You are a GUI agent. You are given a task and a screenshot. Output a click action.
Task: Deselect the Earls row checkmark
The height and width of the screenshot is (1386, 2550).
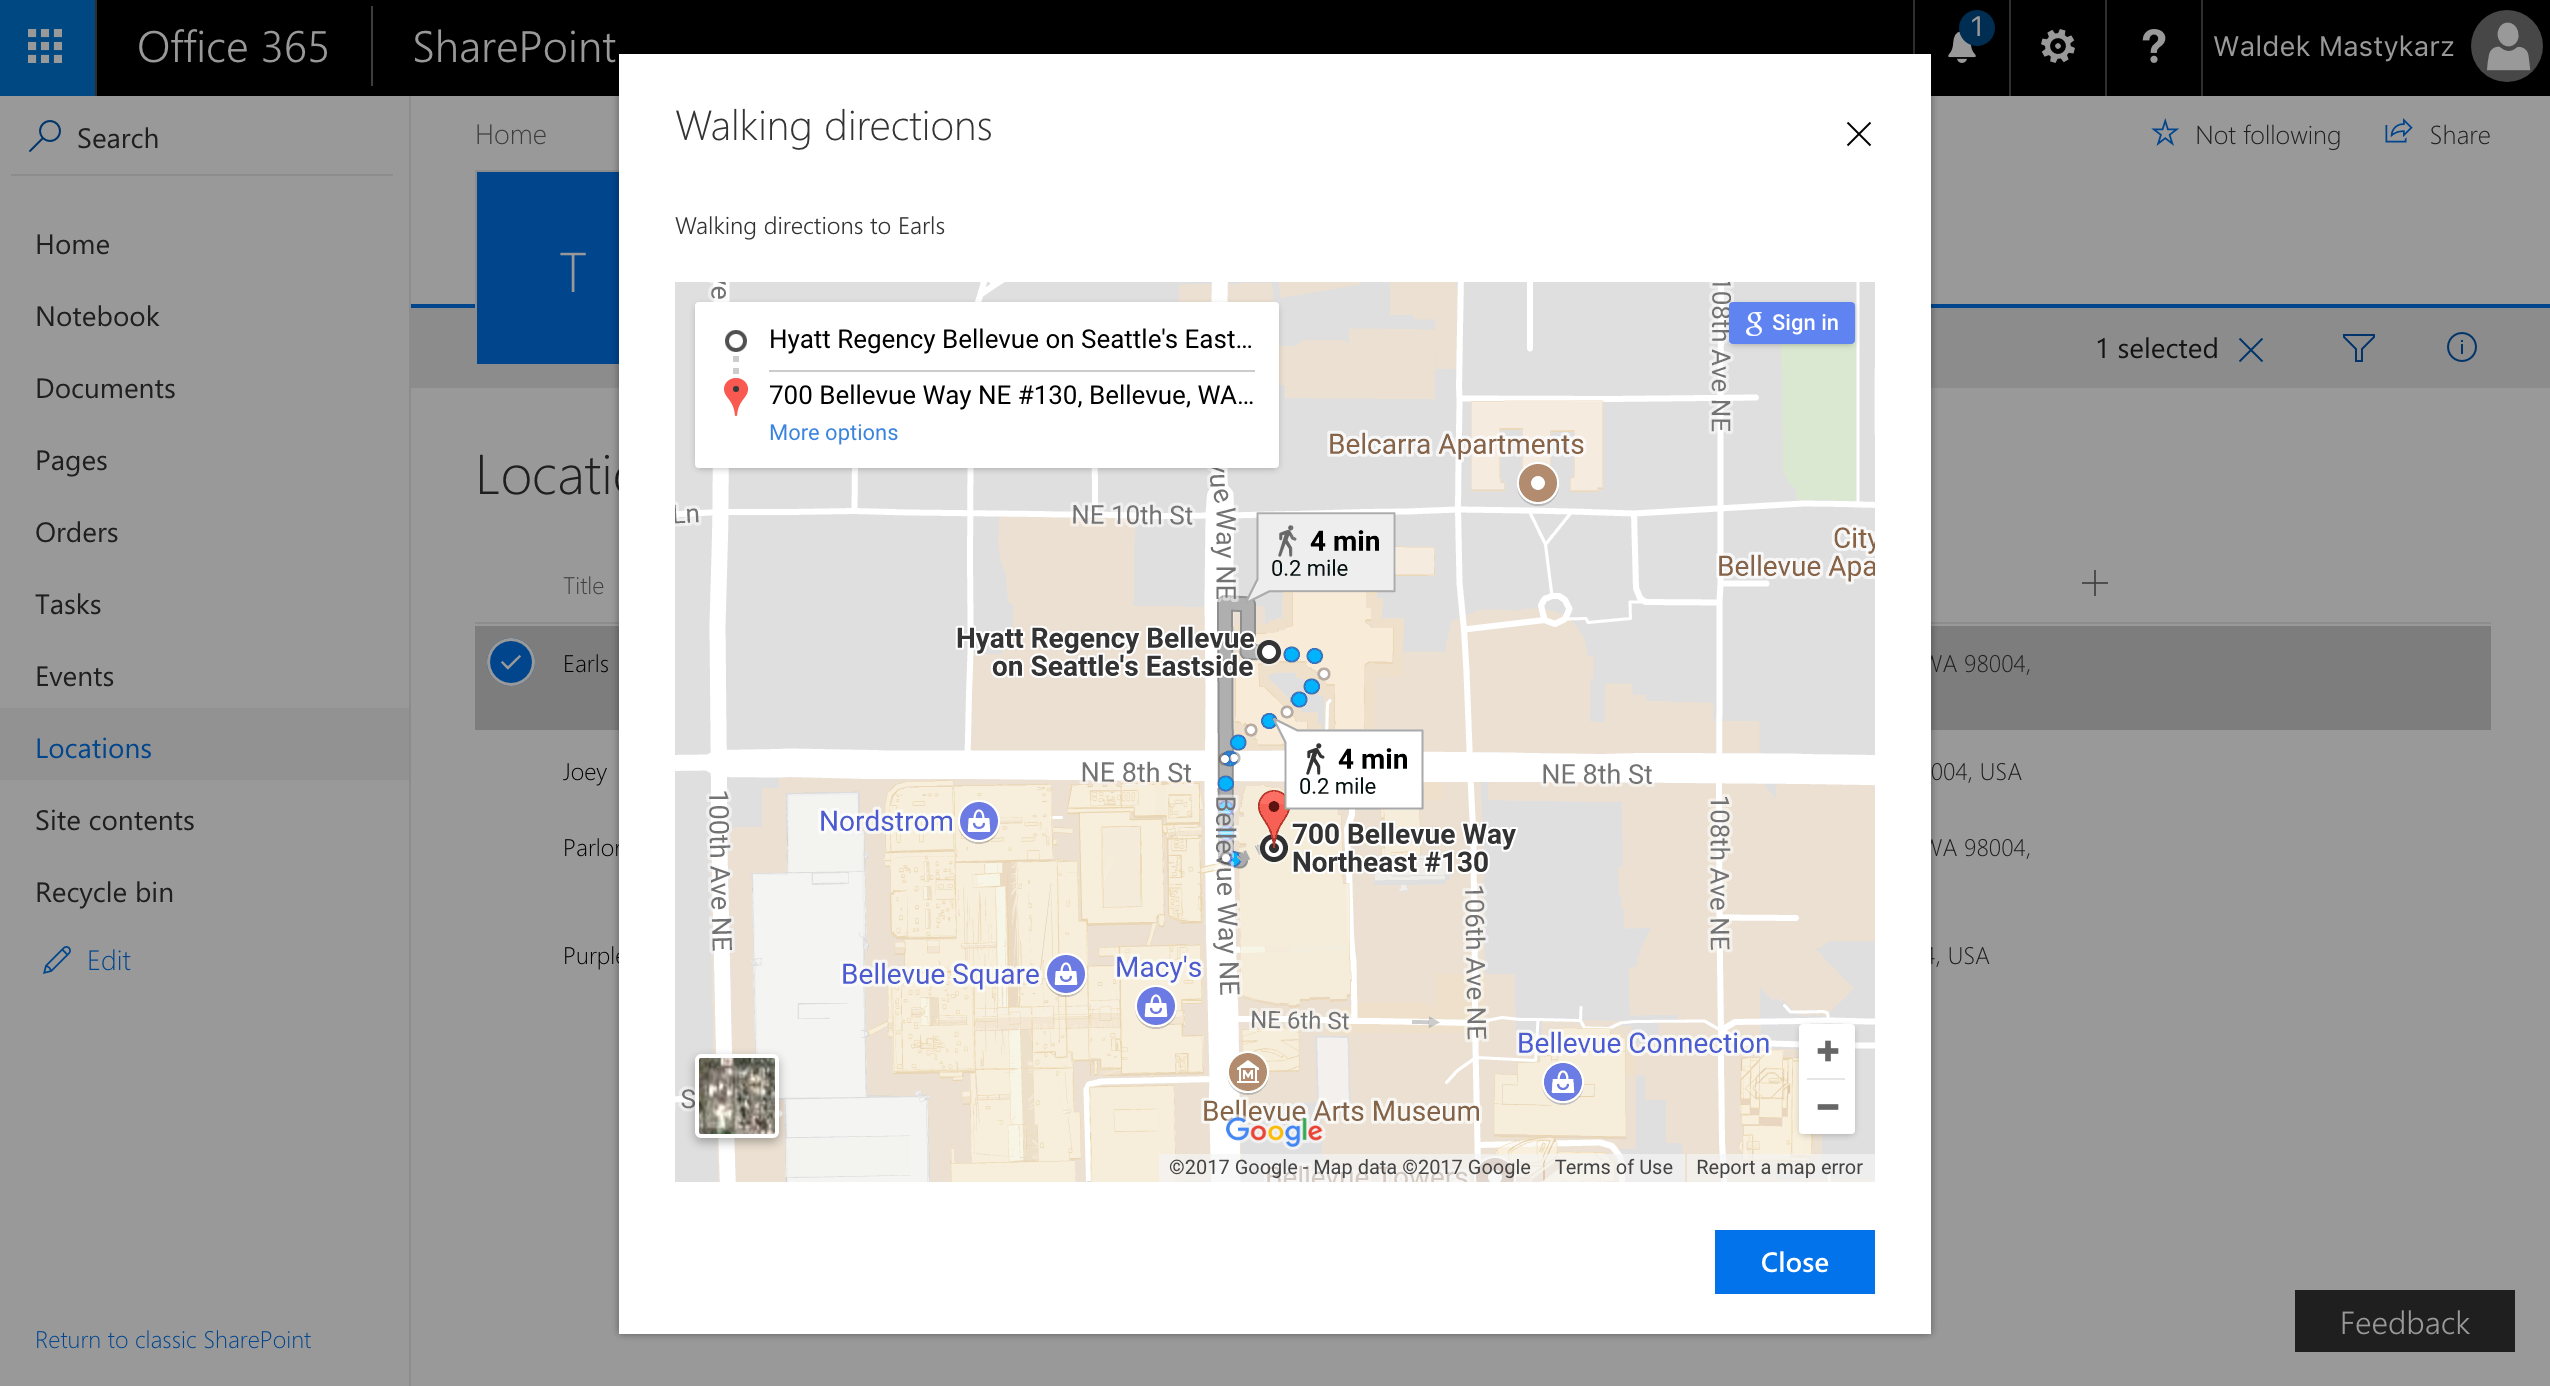click(x=511, y=662)
